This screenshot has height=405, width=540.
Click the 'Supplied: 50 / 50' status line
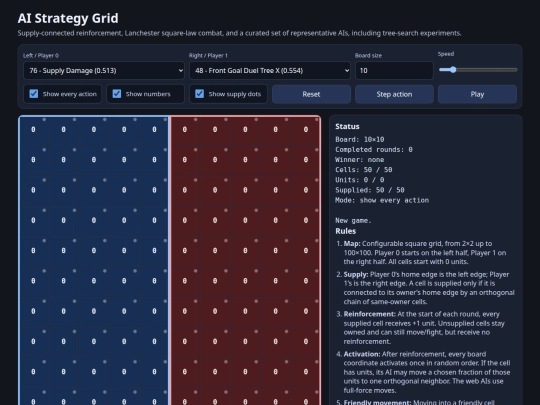[x=370, y=190]
